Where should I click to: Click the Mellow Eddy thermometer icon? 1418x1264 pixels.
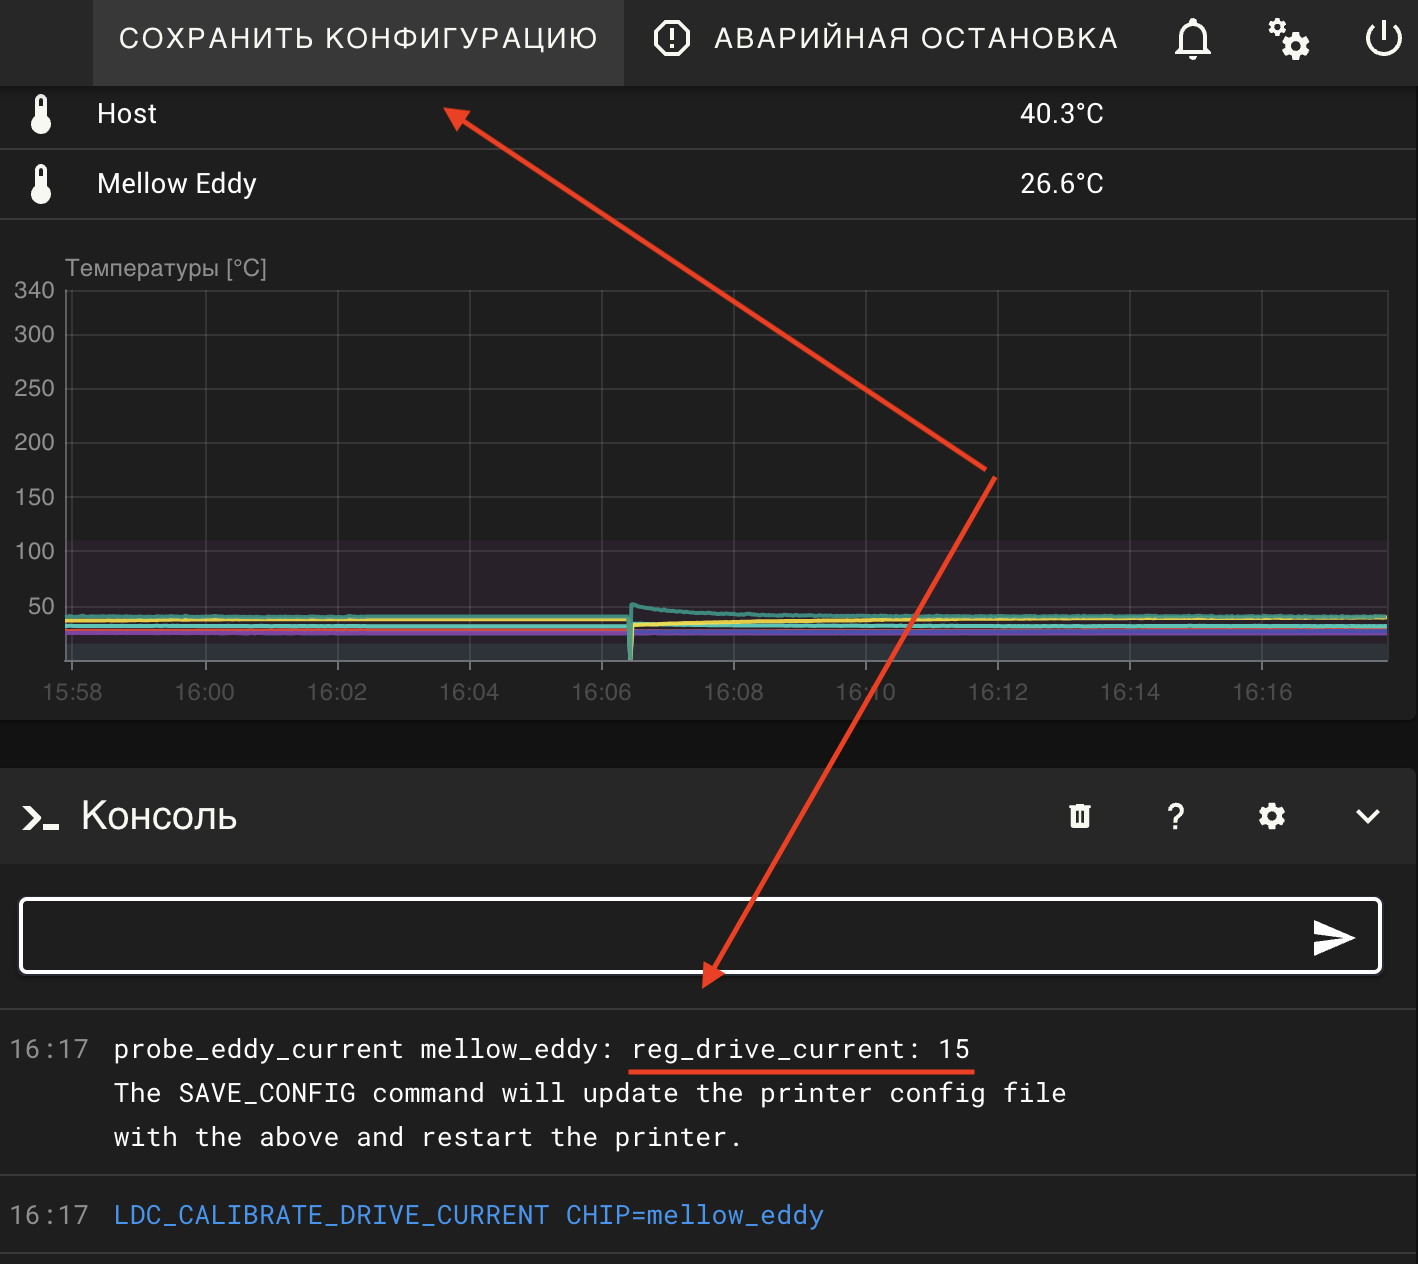click(41, 184)
